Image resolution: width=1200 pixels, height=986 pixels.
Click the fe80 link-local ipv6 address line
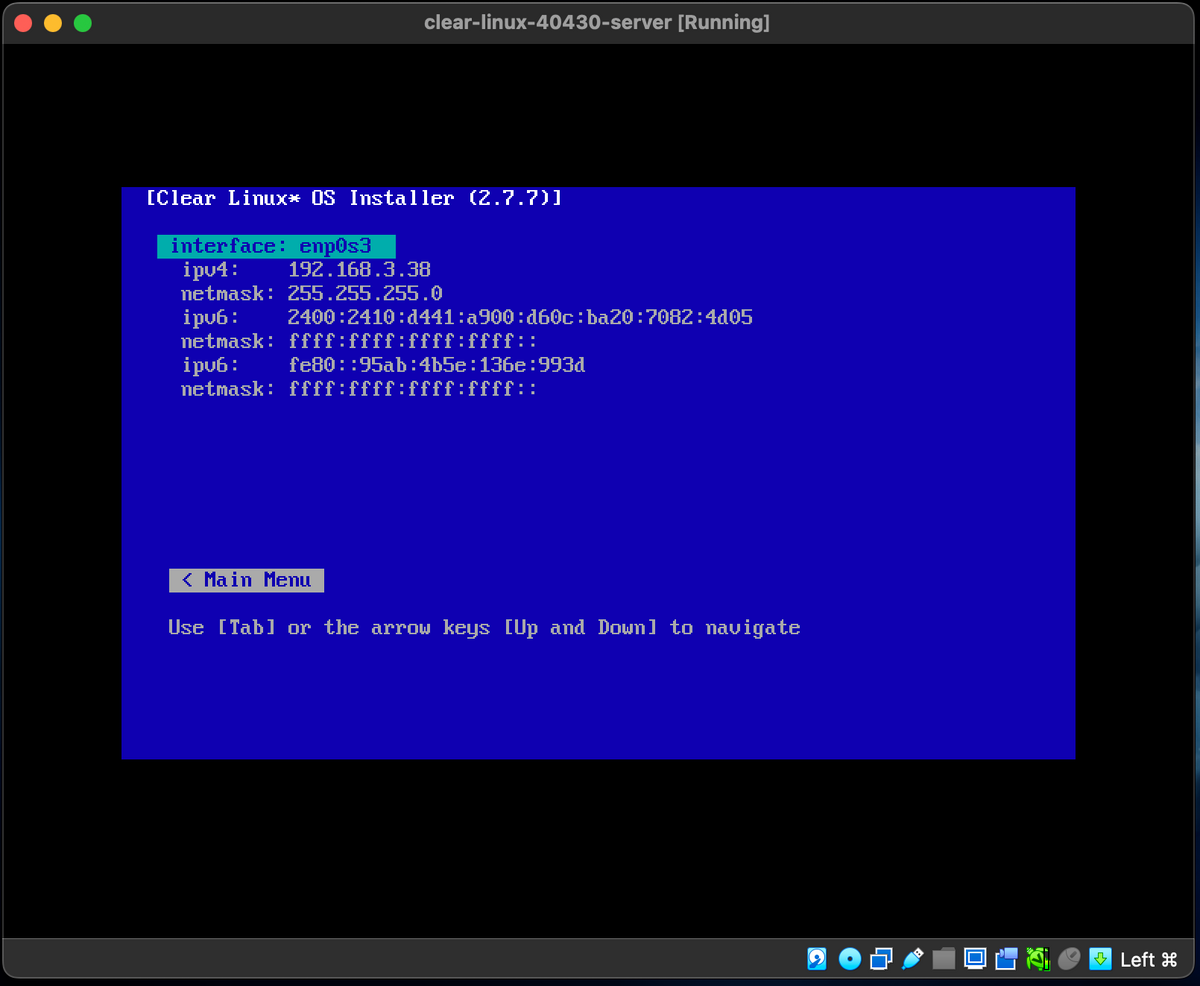383,365
